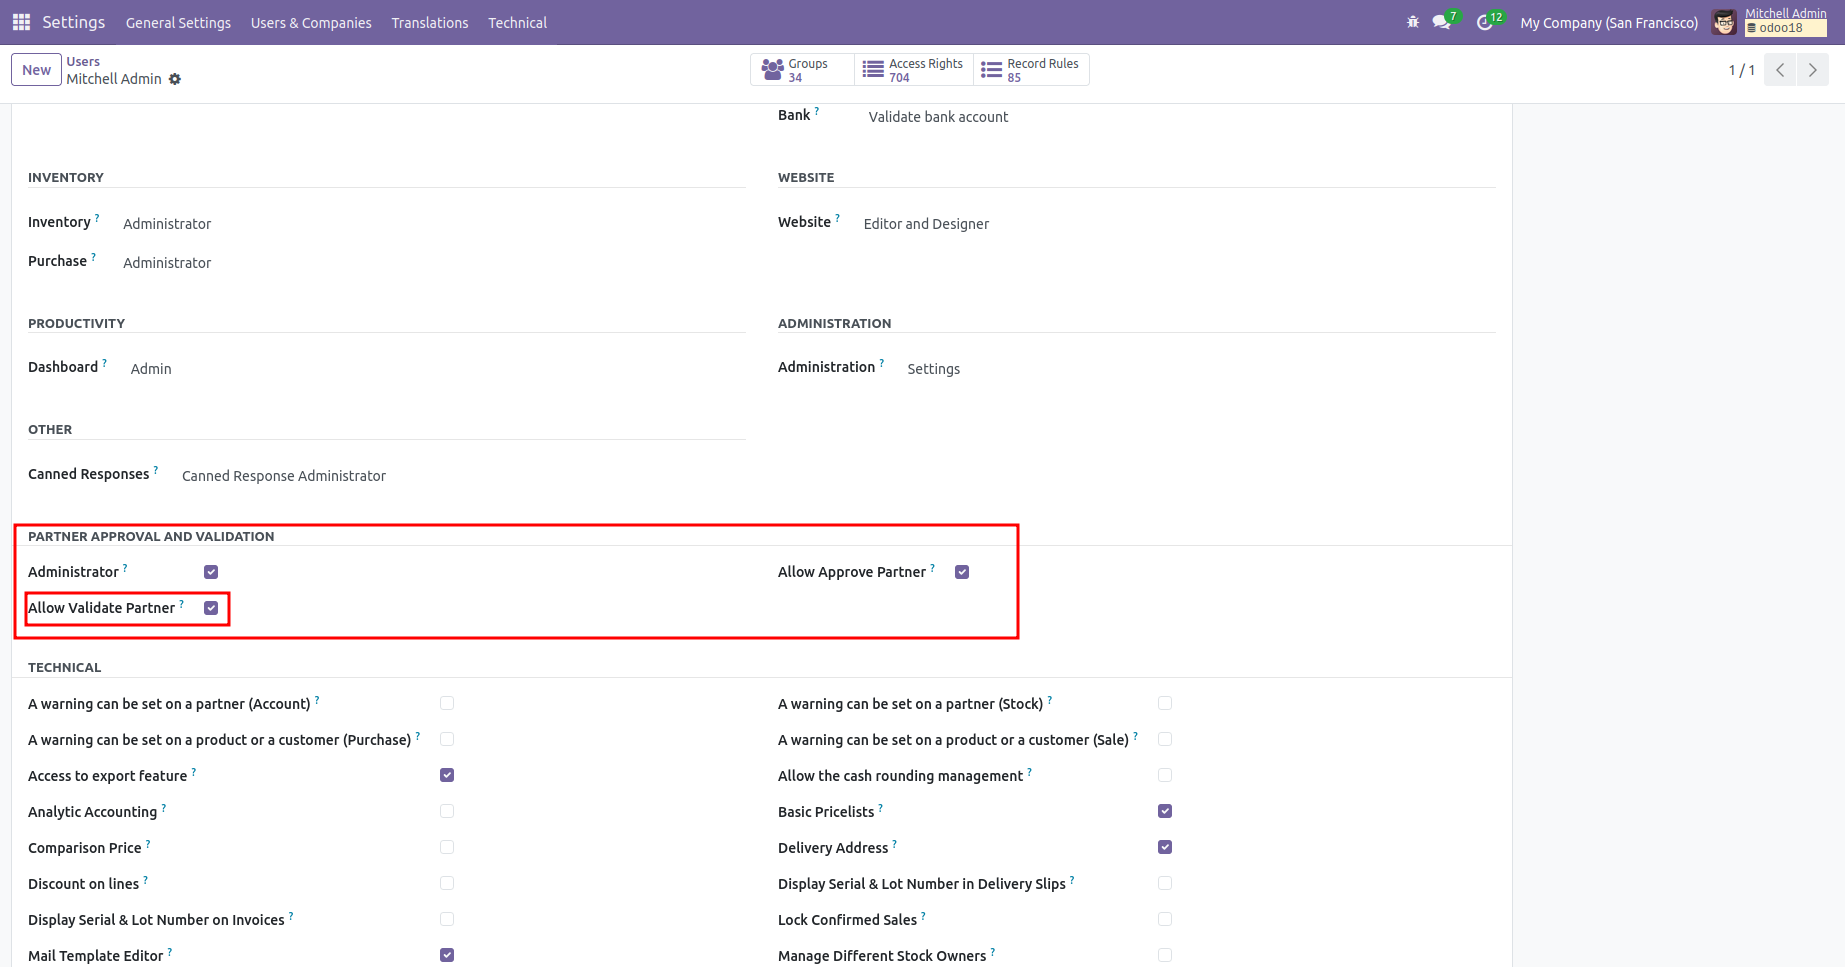Open the Users & Companies menu
The width and height of the screenshot is (1845, 967).
[311, 23]
